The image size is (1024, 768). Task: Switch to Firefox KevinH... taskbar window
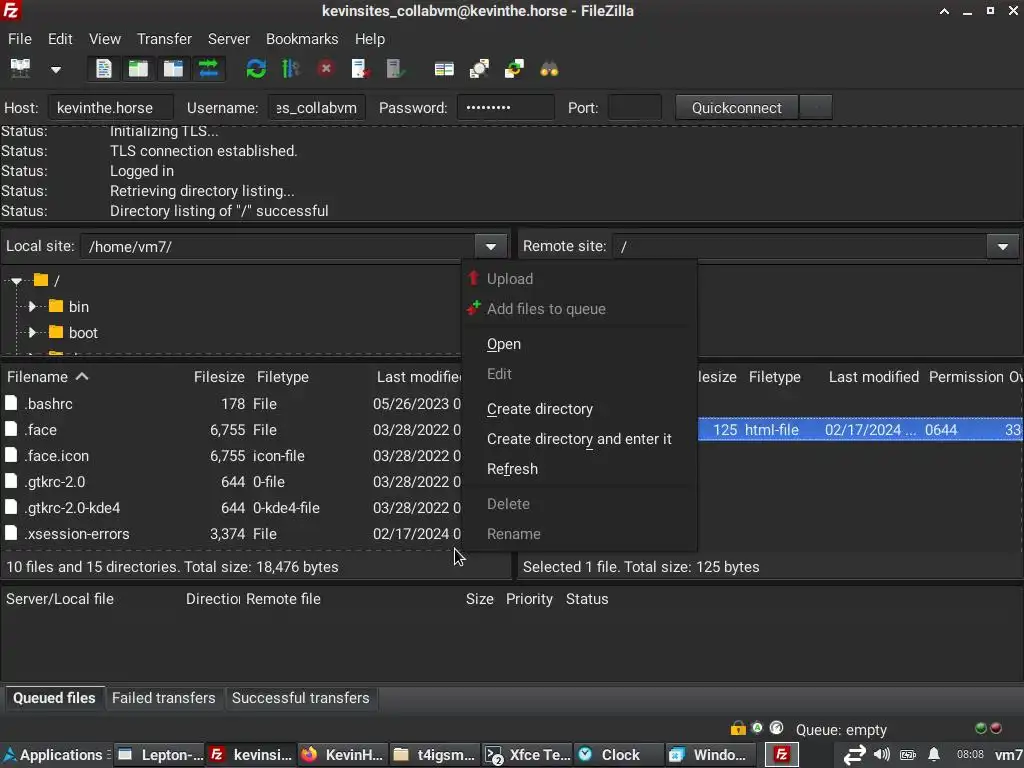click(x=343, y=755)
